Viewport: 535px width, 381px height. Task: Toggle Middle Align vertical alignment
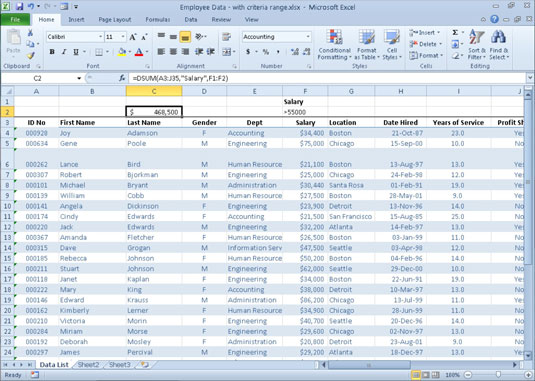pyautogui.click(x=173, y=36)
